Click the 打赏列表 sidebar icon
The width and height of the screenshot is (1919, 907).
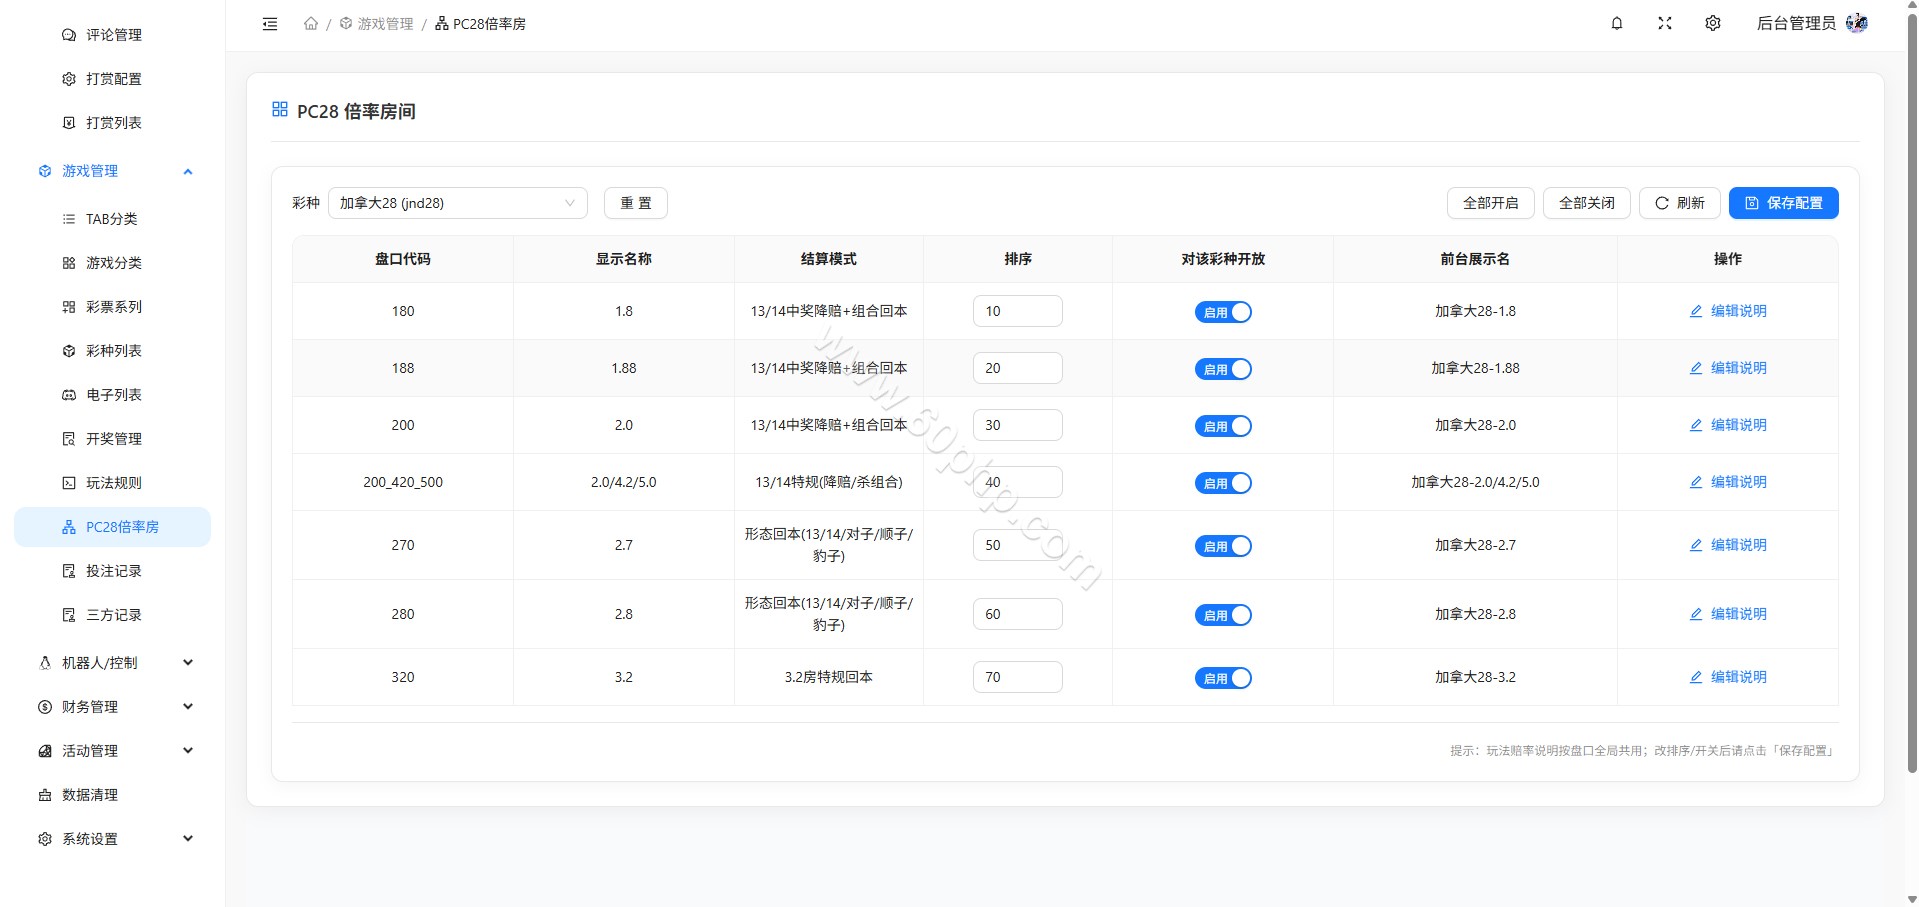(x=69, y=123)
